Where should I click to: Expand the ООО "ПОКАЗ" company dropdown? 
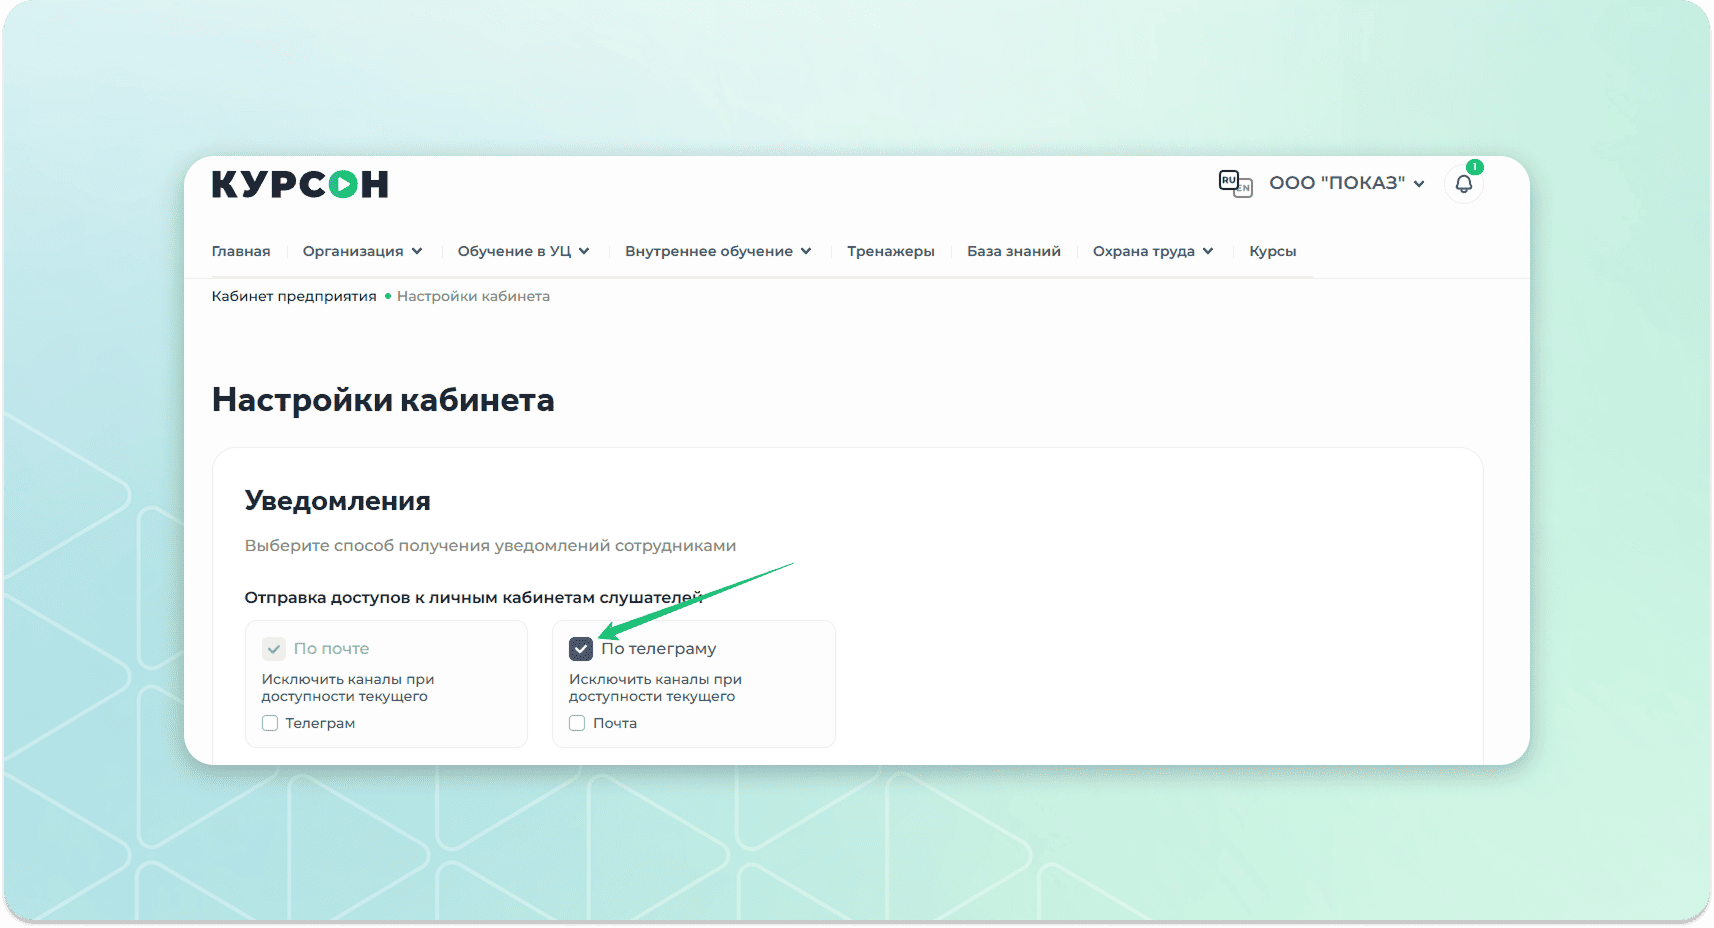[1346, 183]
